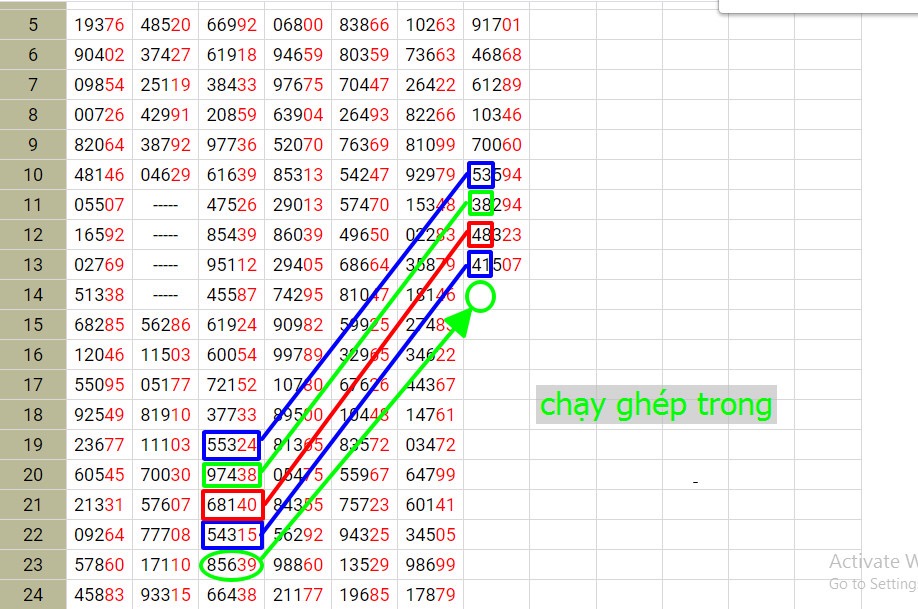The image size is (918, 609).
Task: Select the cell containing 98699
Action: click(430, 566)
